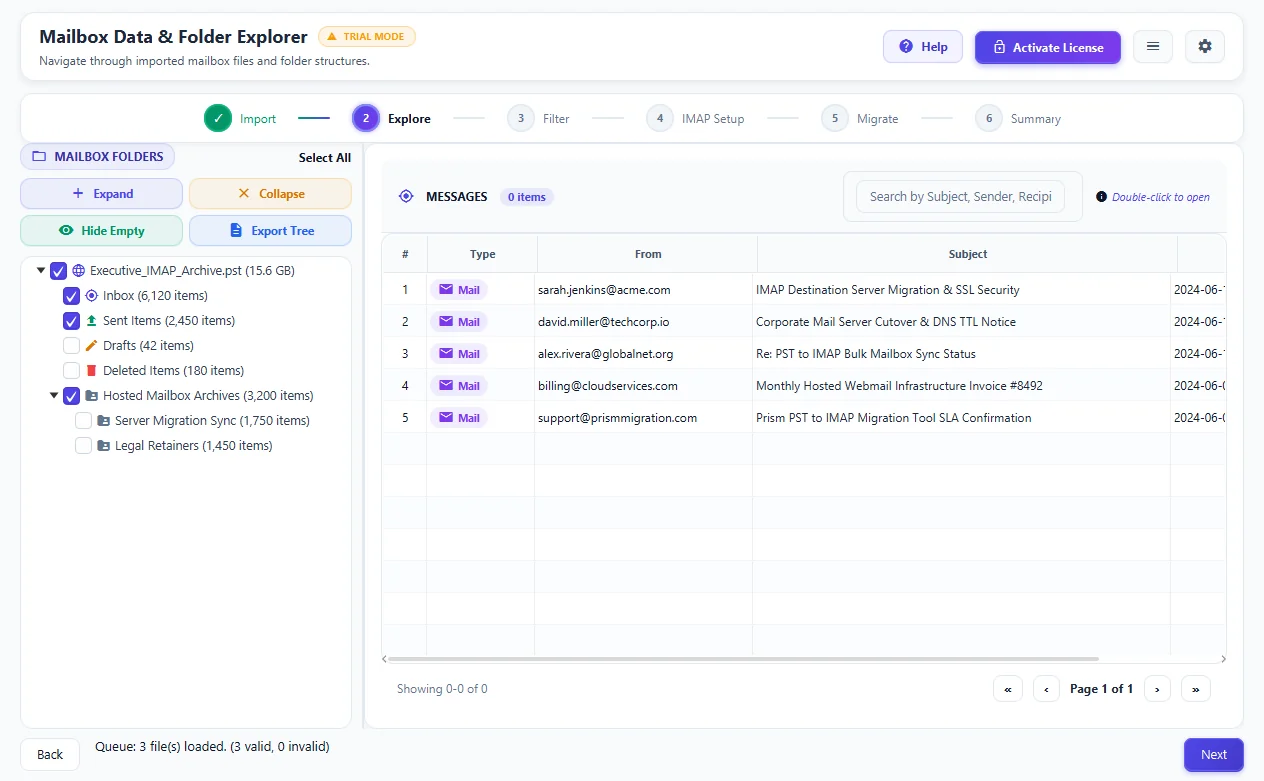Image resolution: width=1264 pixels, height=781 pixels.
Task: Proceed with the Next button
Action: [1214, 755]
